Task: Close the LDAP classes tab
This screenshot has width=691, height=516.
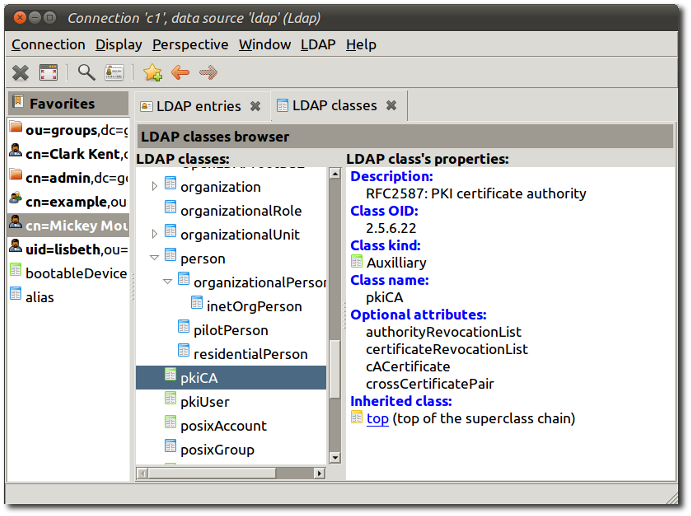Action: 391,106
